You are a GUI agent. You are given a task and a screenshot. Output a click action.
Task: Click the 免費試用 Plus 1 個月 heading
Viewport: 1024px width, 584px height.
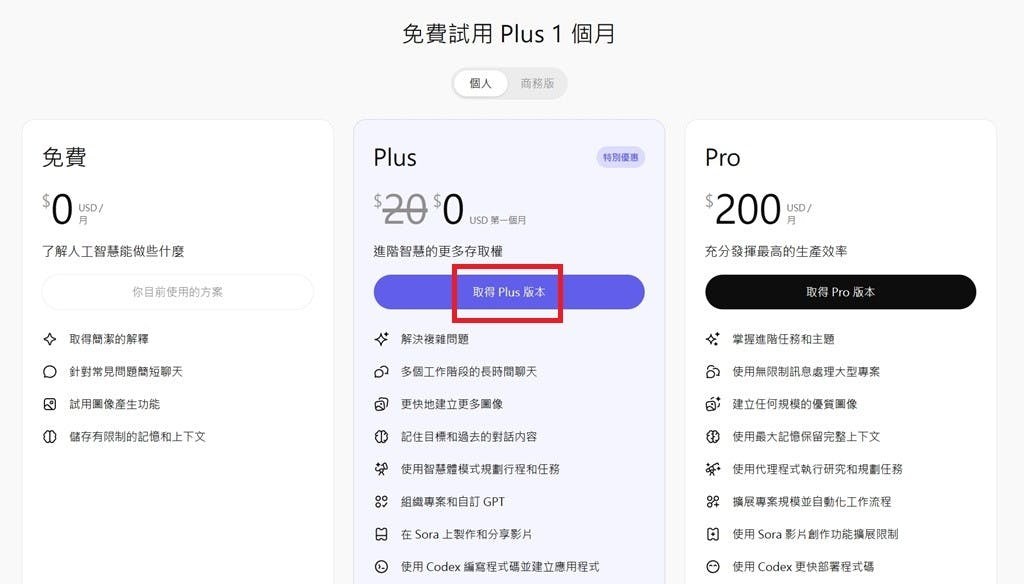pyautogui.click(x=509, y=34)
